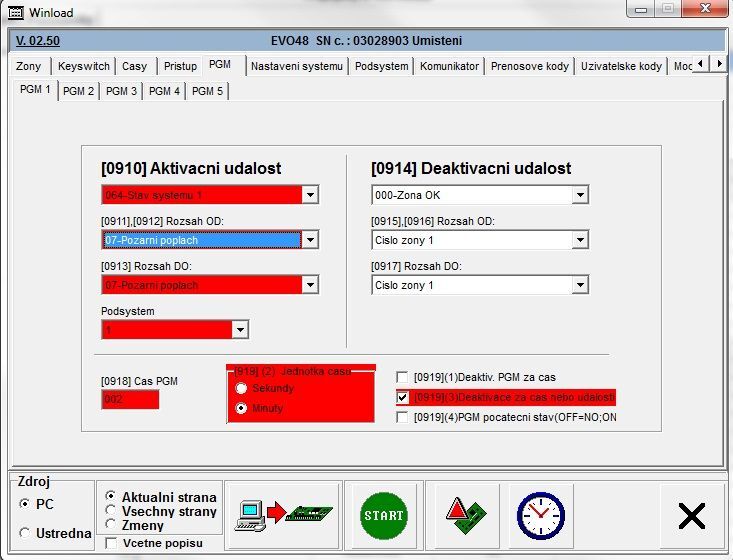Switch to the PGM 3 tab
This screenshot has height=560, width=733.
[121, 91]
